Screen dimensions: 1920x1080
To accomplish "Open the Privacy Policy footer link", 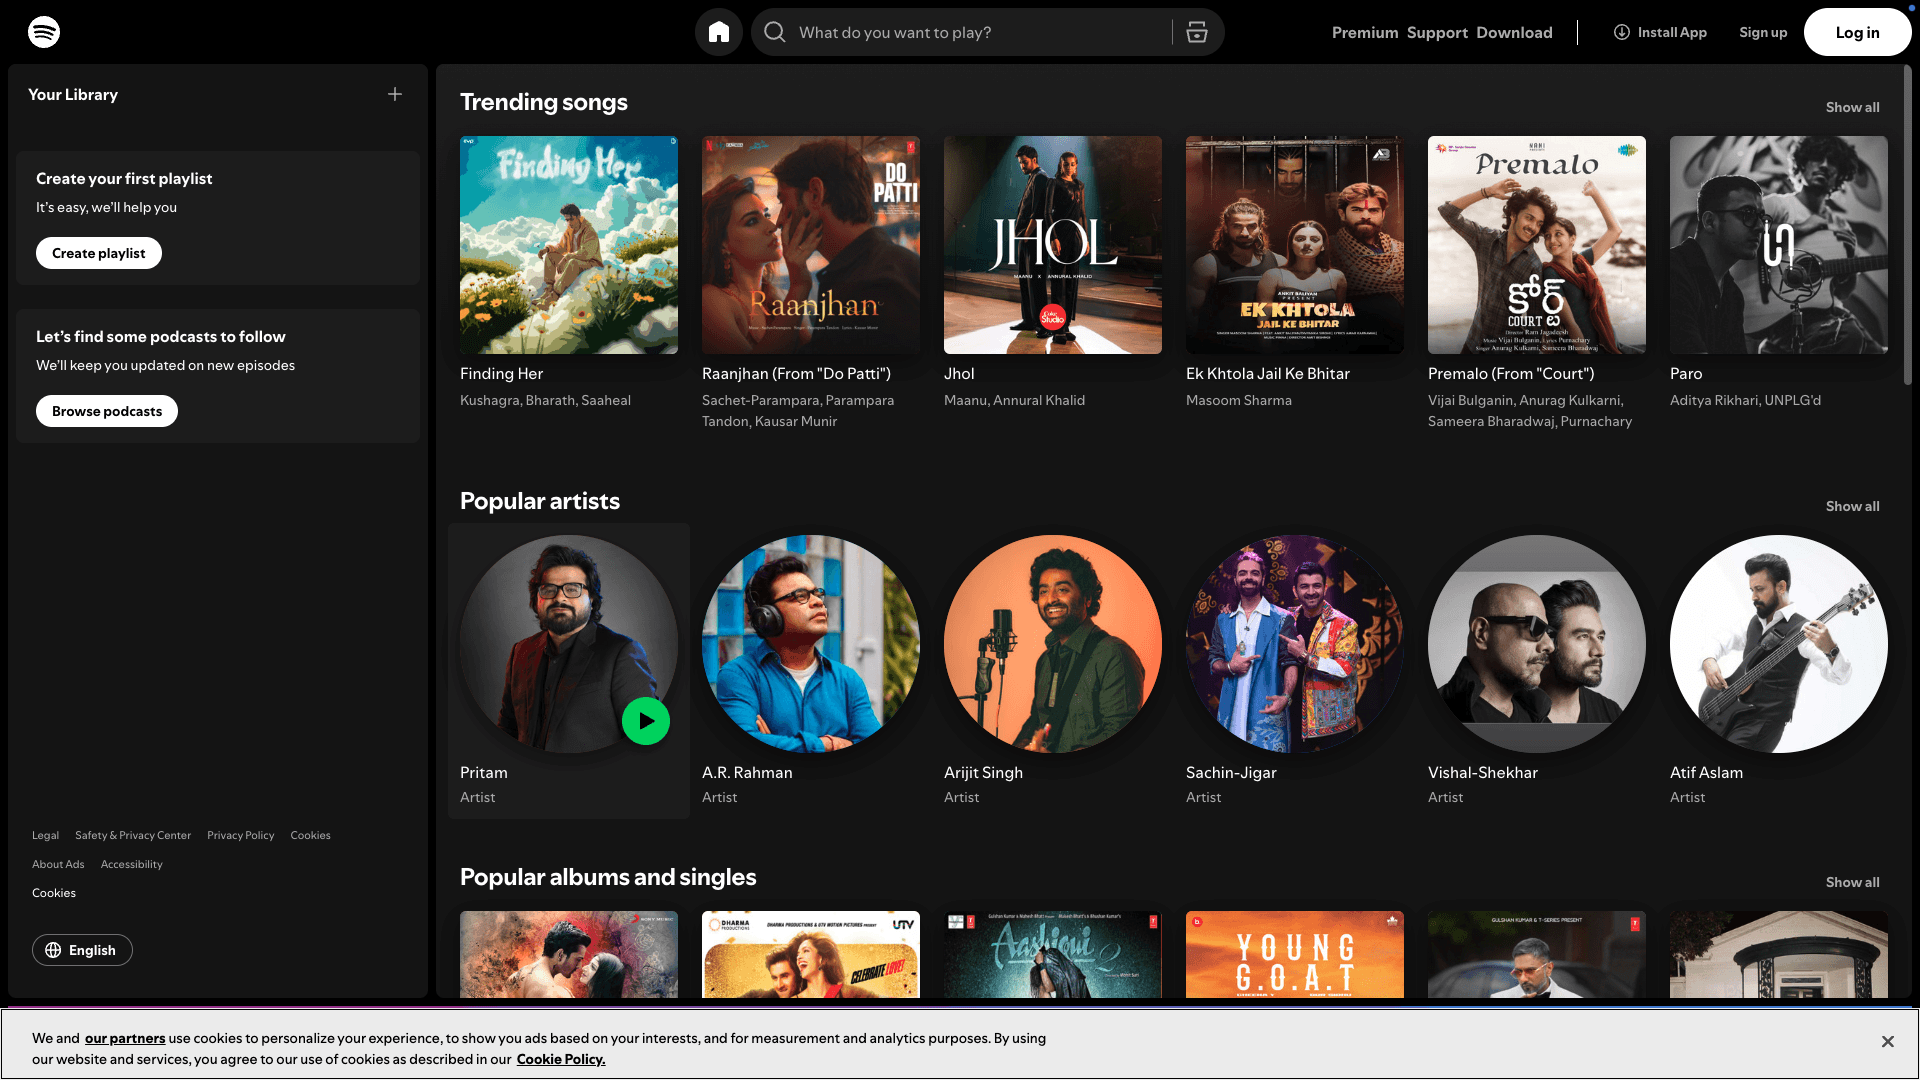I will pyautogui.click(x=240, y=835).
